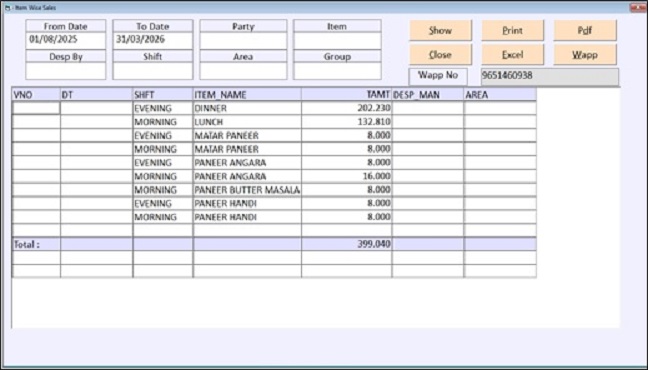Screen dimensions: 648x370
Task: Send report via Wapp button
Action: pyautogui.click(x=585, y=55)
